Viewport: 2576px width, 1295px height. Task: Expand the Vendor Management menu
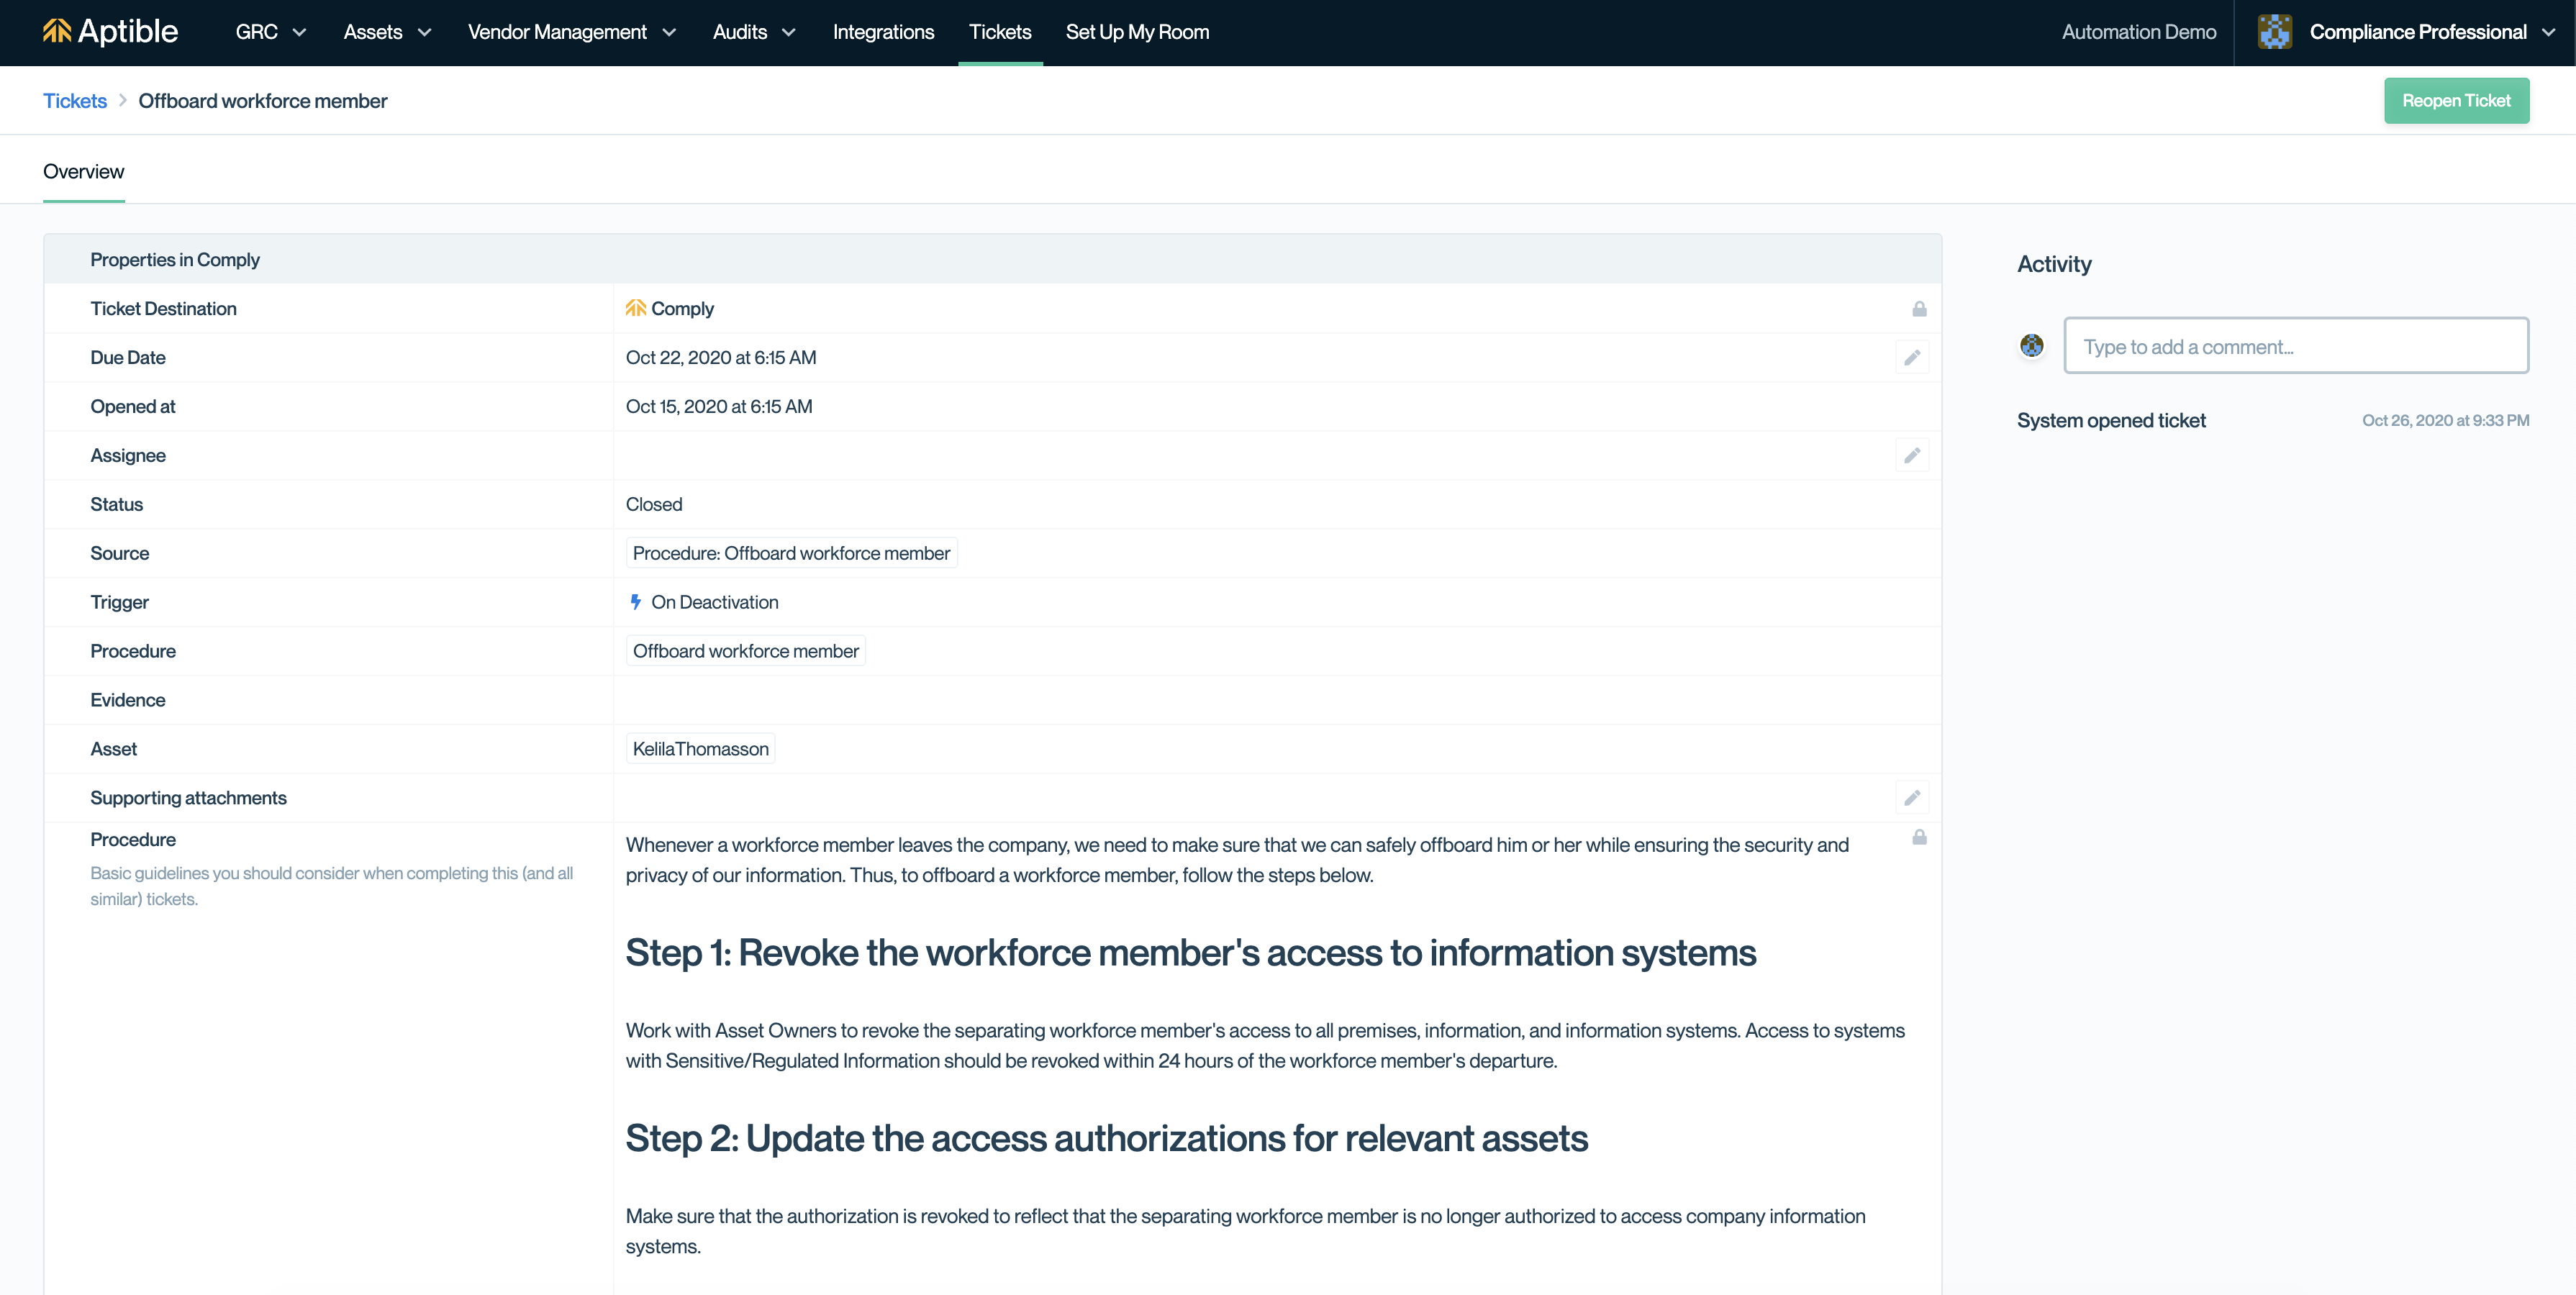pyautogui.click(x=572, y=32)
